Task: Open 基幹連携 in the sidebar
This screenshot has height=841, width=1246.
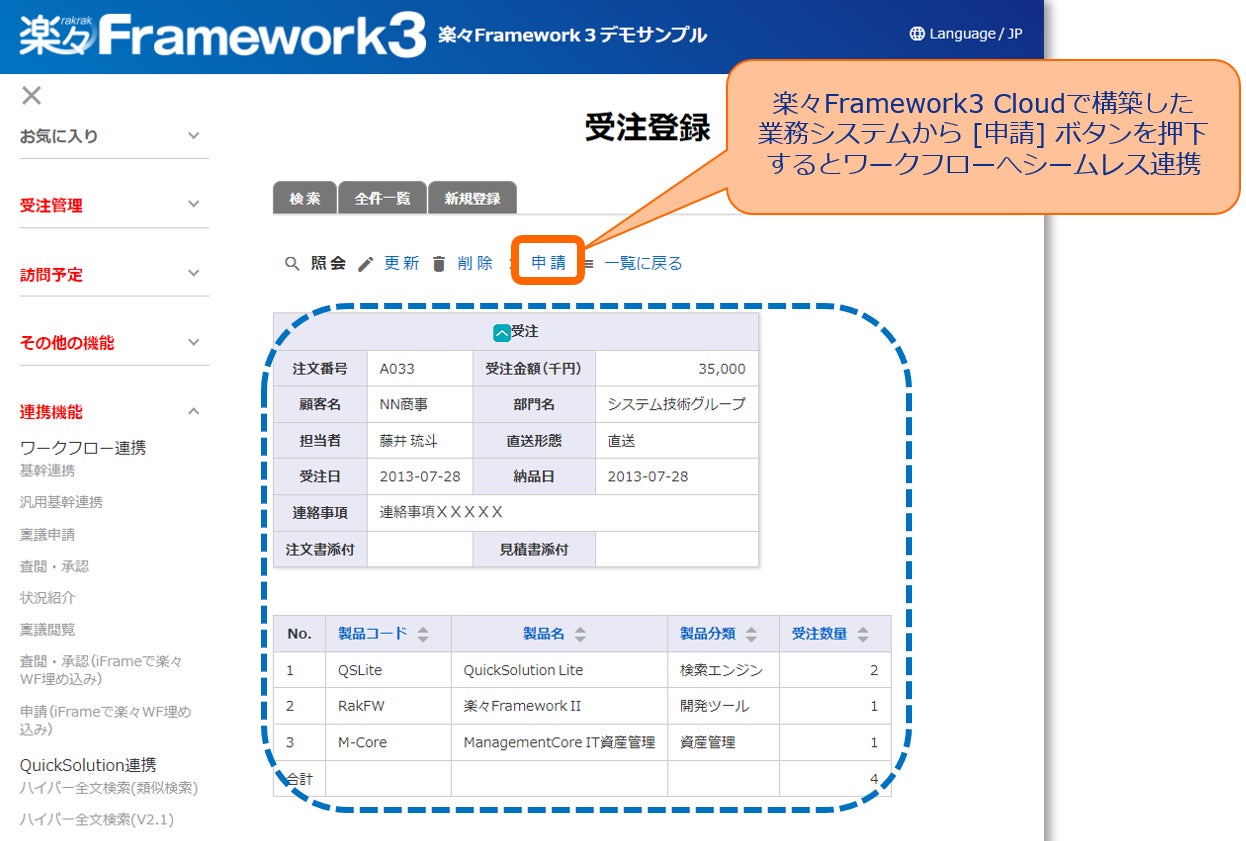Action: 47,470
